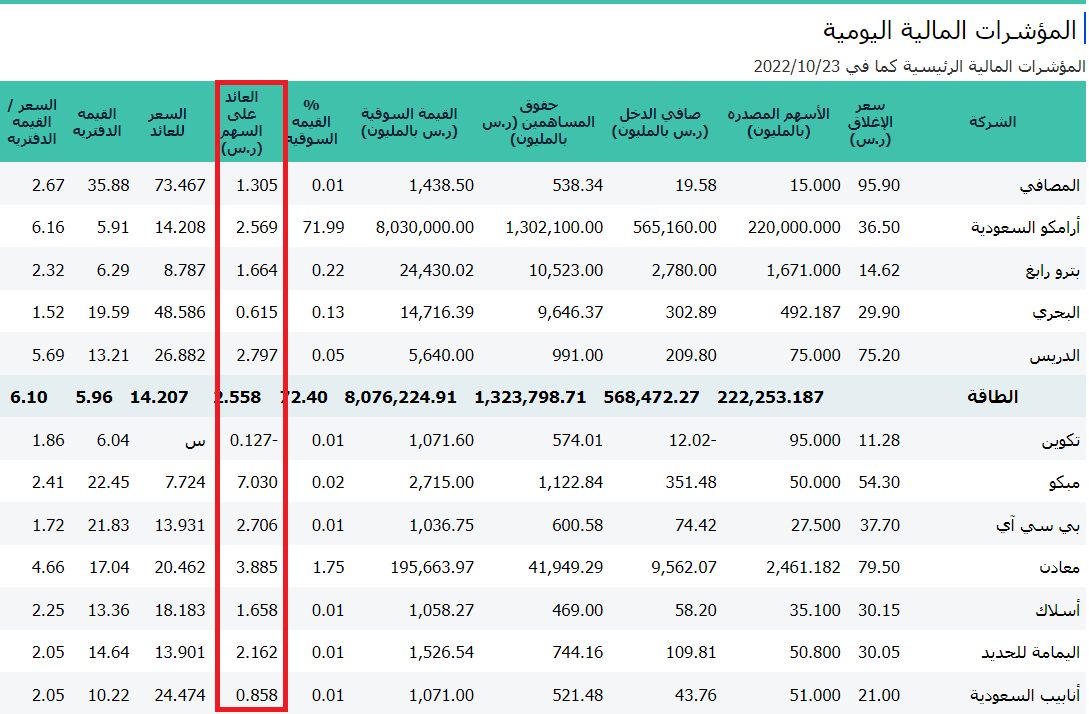Click closing price 95.90 for المصافي
Screen dimensions: 1089x714
tap(879, 185)
